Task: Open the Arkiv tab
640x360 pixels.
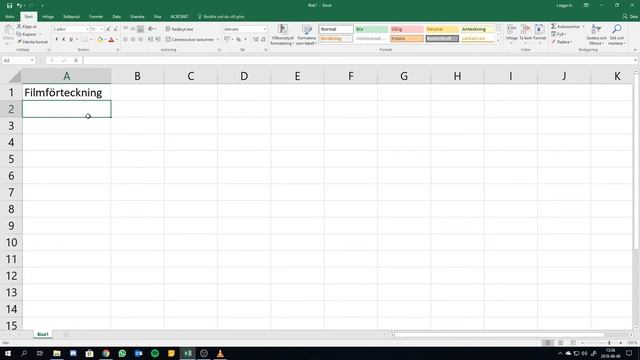Action: (x=10, y=17)
